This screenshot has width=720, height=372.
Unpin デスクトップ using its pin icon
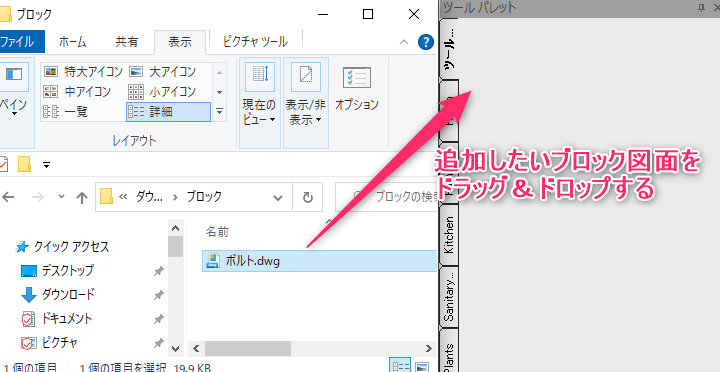click(x=158, y=271)
